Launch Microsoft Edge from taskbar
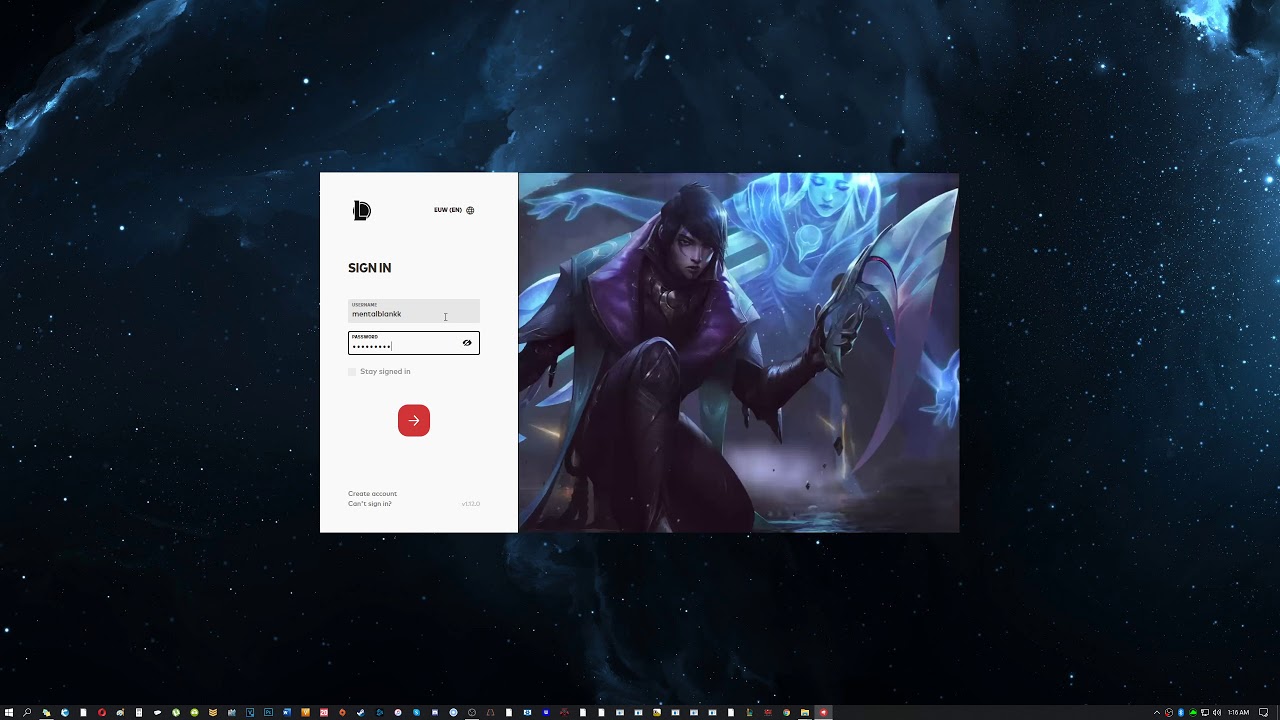Image resolution: width=1280 pixels, height=720 pixels. coord(65,712)
